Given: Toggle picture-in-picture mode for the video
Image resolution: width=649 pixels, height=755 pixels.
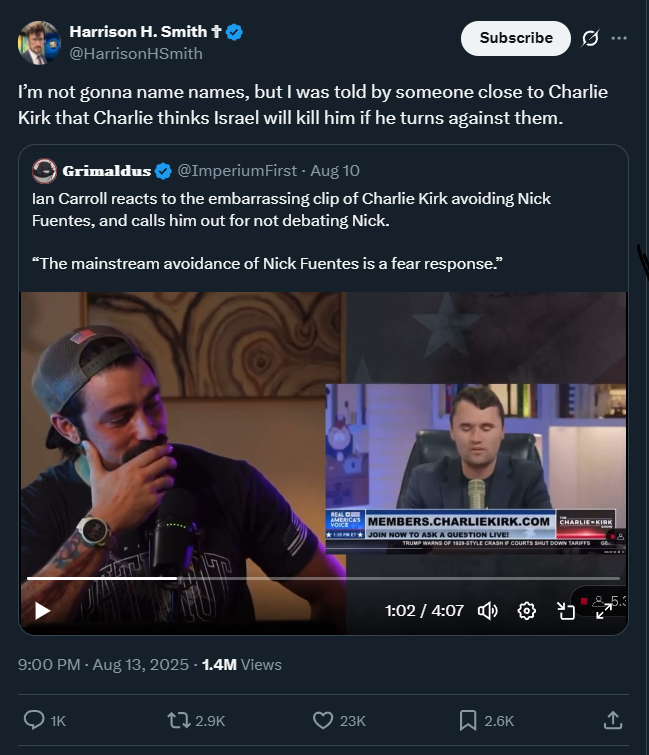Looking at the screenshot, I should pos(566,611).
